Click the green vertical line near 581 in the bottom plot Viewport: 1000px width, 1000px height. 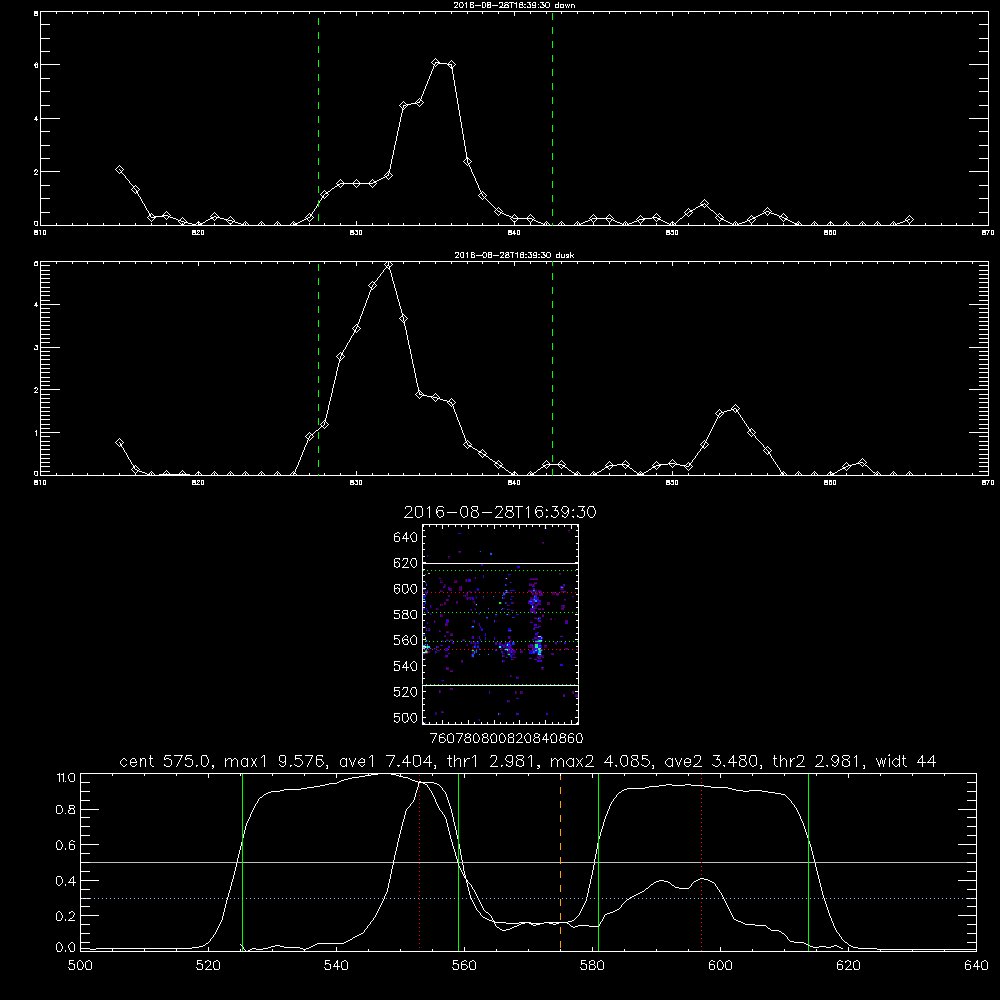pos(598,862)
